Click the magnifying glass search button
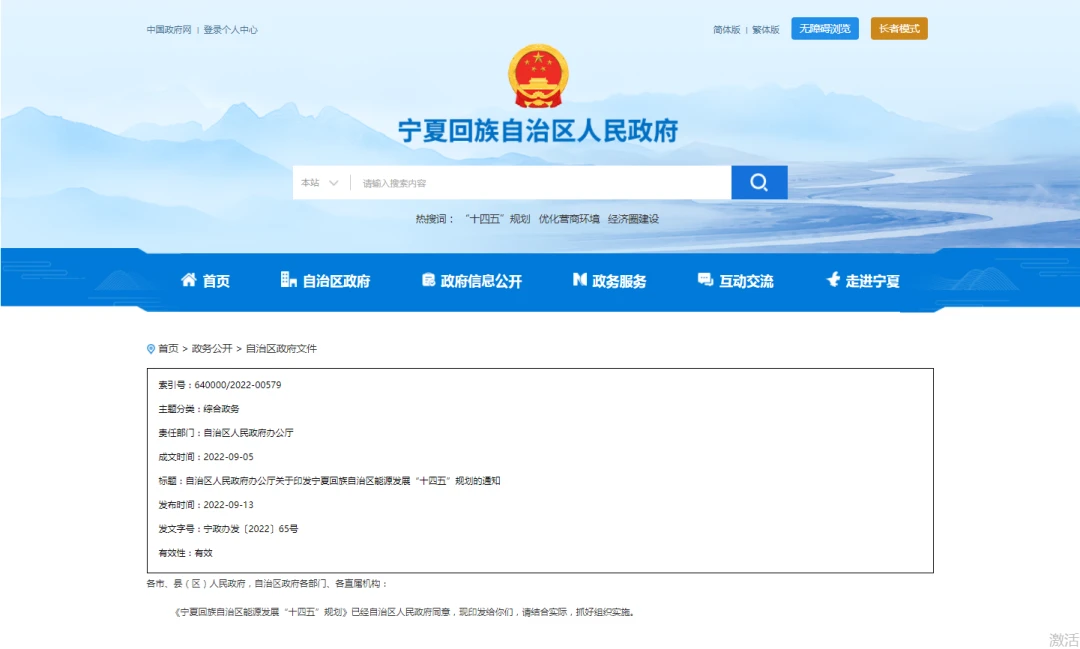 759,183
